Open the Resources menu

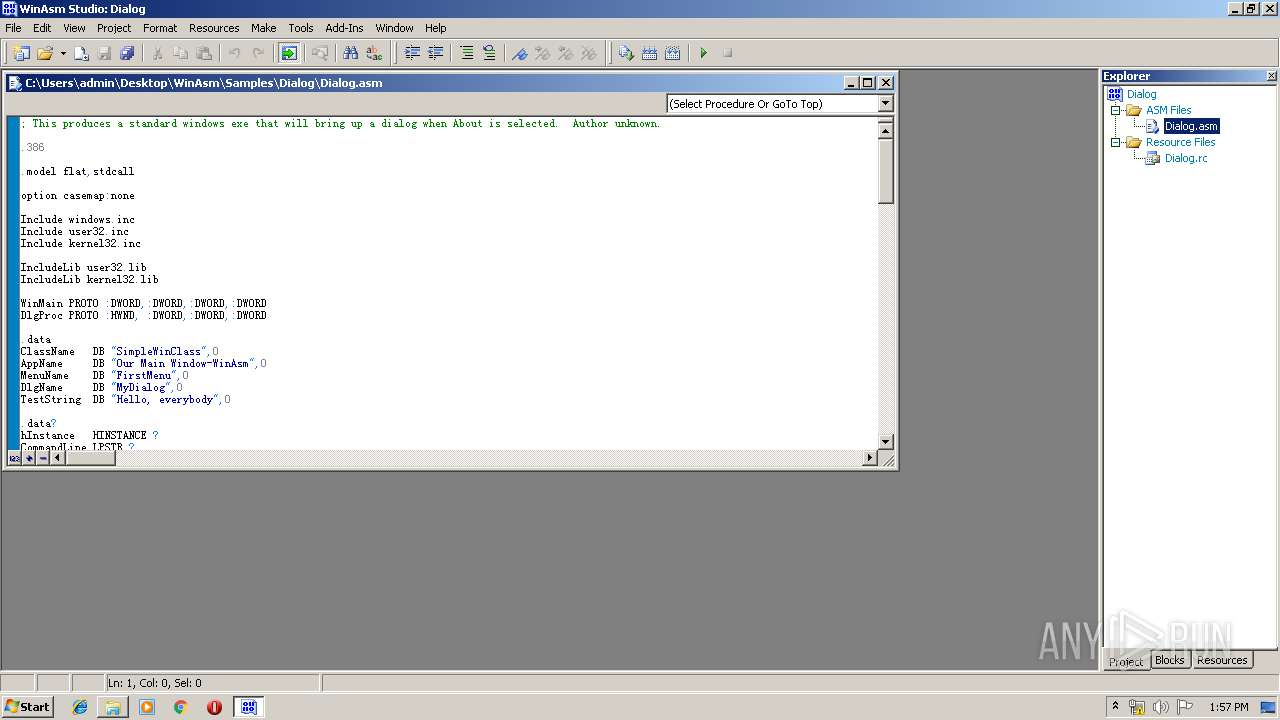point(214,28)
